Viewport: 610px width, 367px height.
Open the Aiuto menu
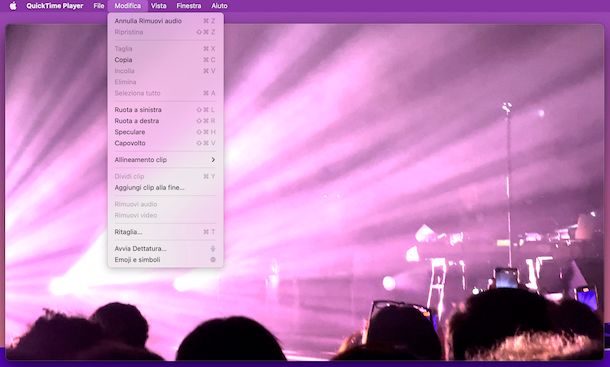[219, 6]
